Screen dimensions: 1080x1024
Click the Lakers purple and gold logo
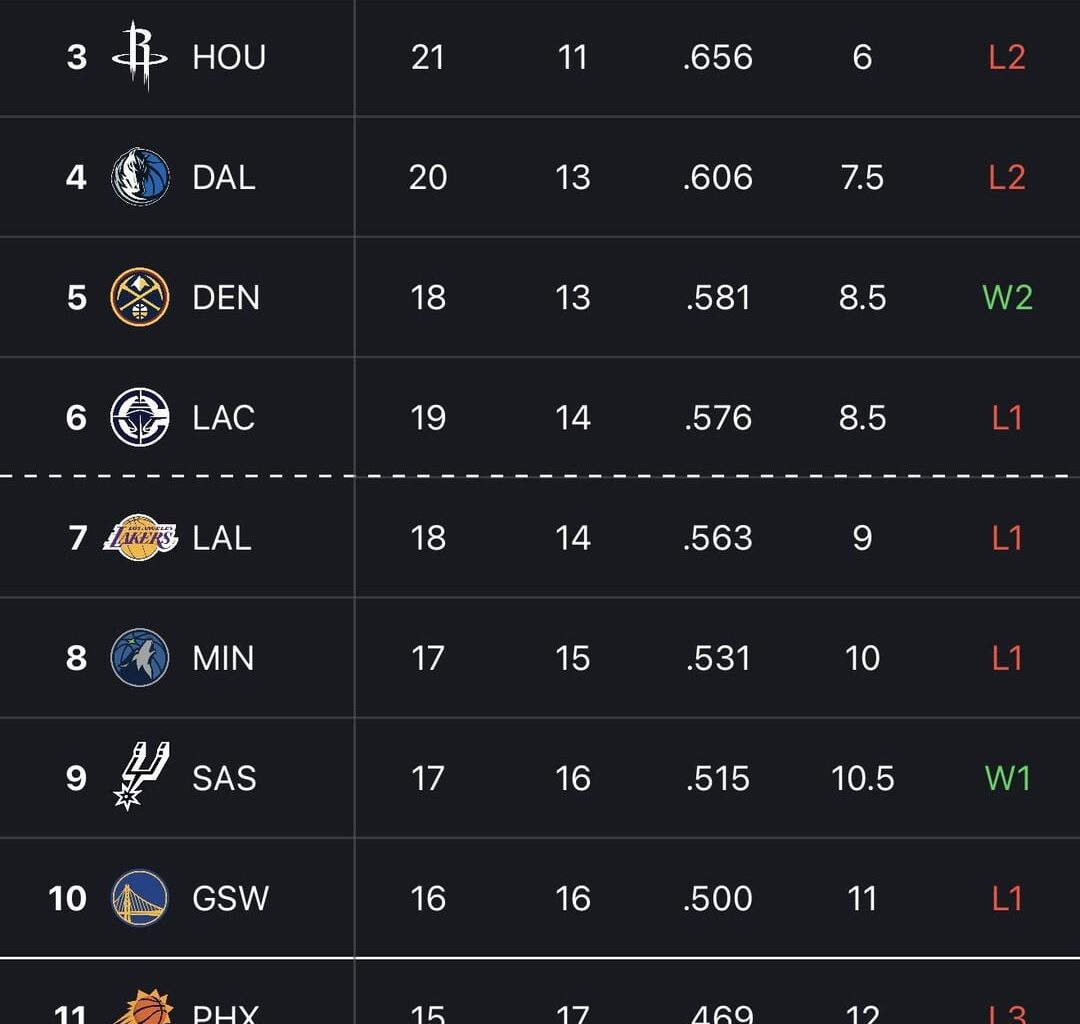pos(138,537)
